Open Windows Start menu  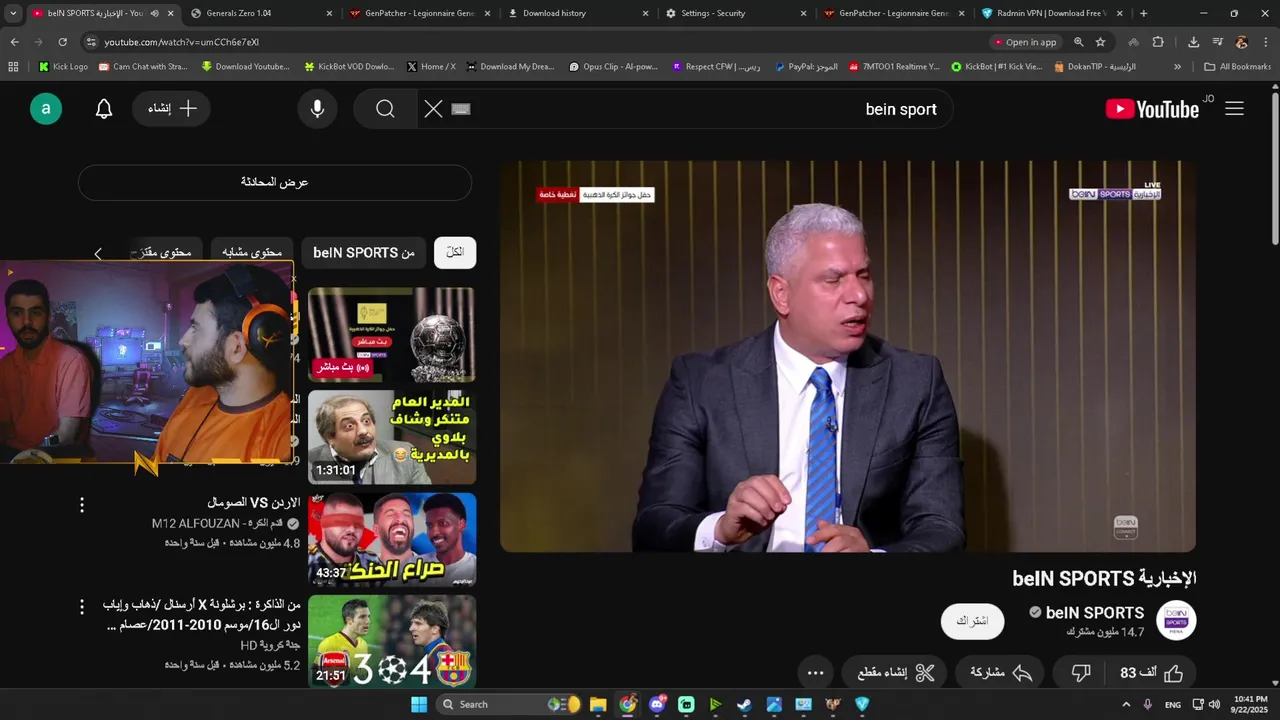pyautogui.click(x=419, y=704)
